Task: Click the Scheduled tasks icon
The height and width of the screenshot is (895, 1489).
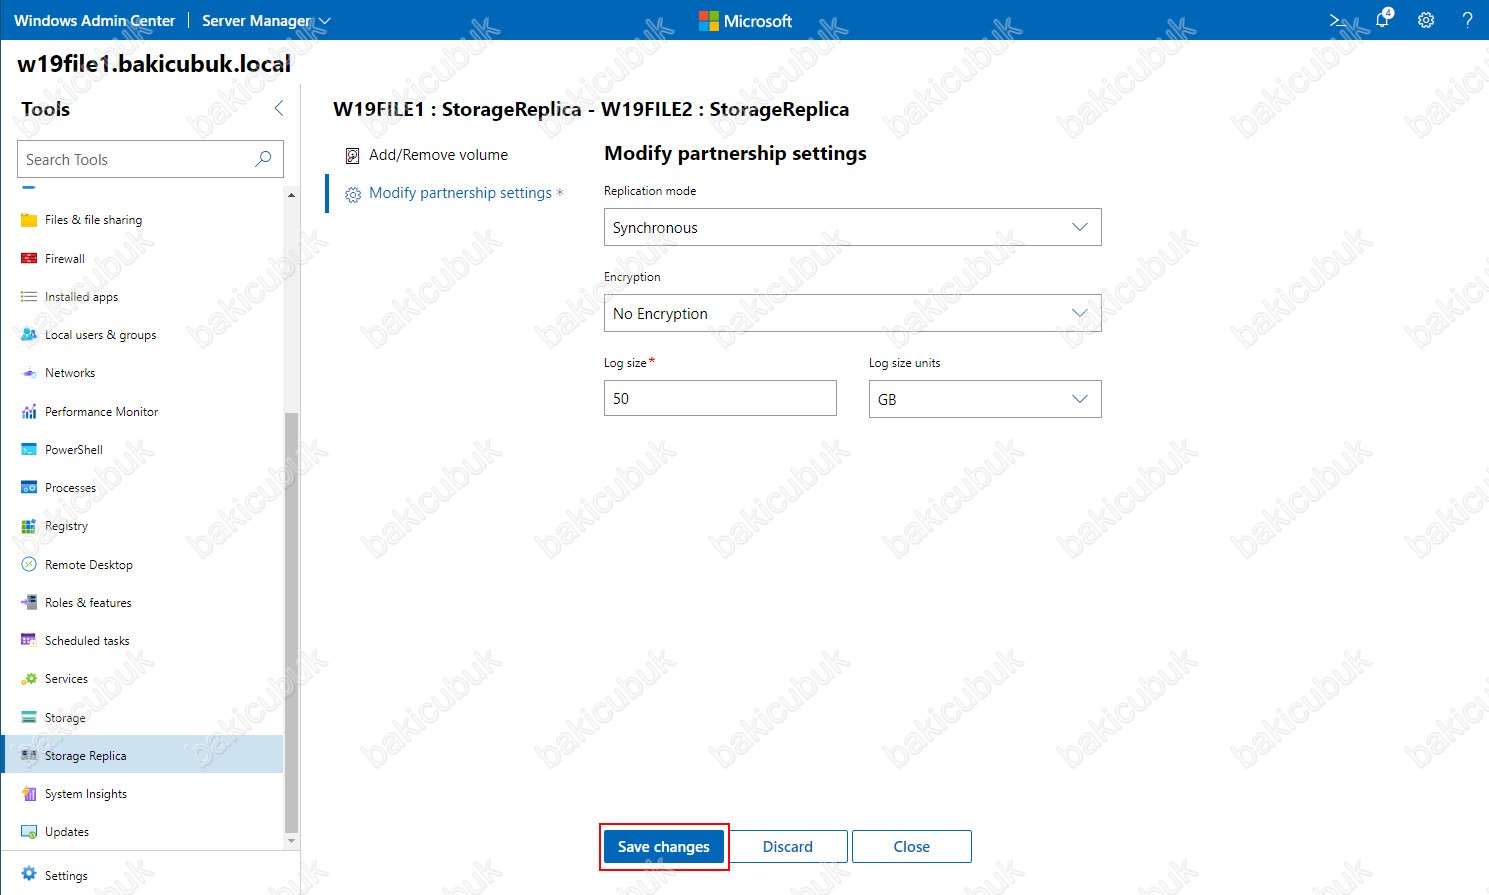Action: [x=29, y=641]
